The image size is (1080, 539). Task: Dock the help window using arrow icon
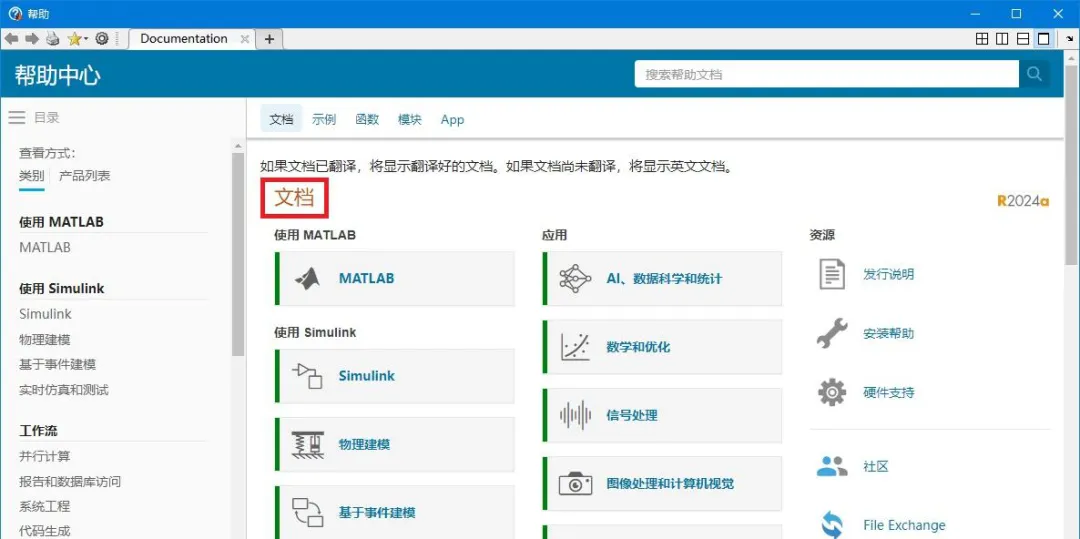click(x=1069, y=39)
